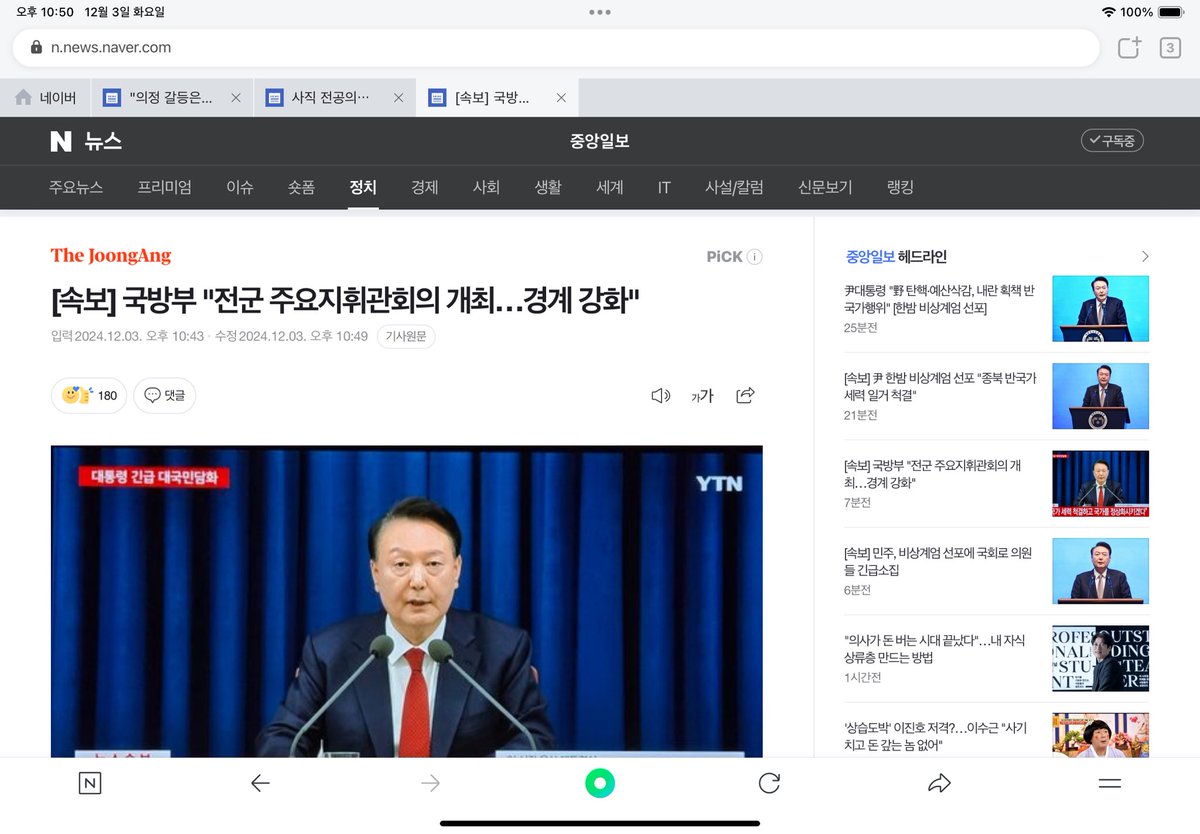The width and height of the screenshot is (1200, 834).
Task: Open the 기사원문 original article link
Action: tap(406, 336)
